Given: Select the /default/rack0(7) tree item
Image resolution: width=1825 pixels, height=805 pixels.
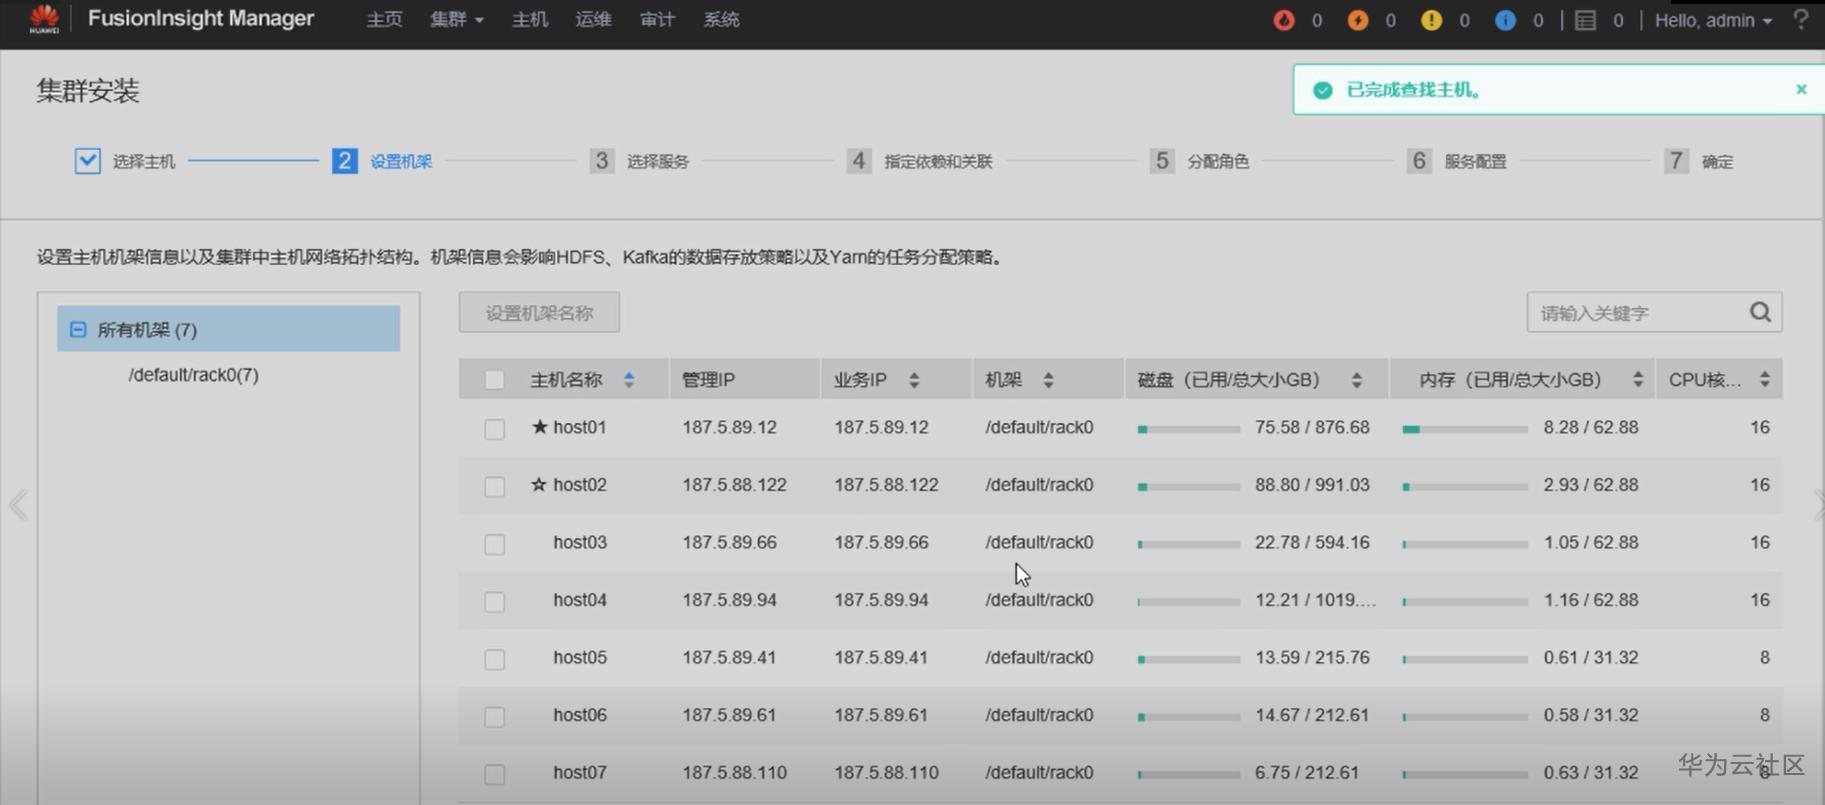Looking at the screenshot, I should tap(194, 375).
